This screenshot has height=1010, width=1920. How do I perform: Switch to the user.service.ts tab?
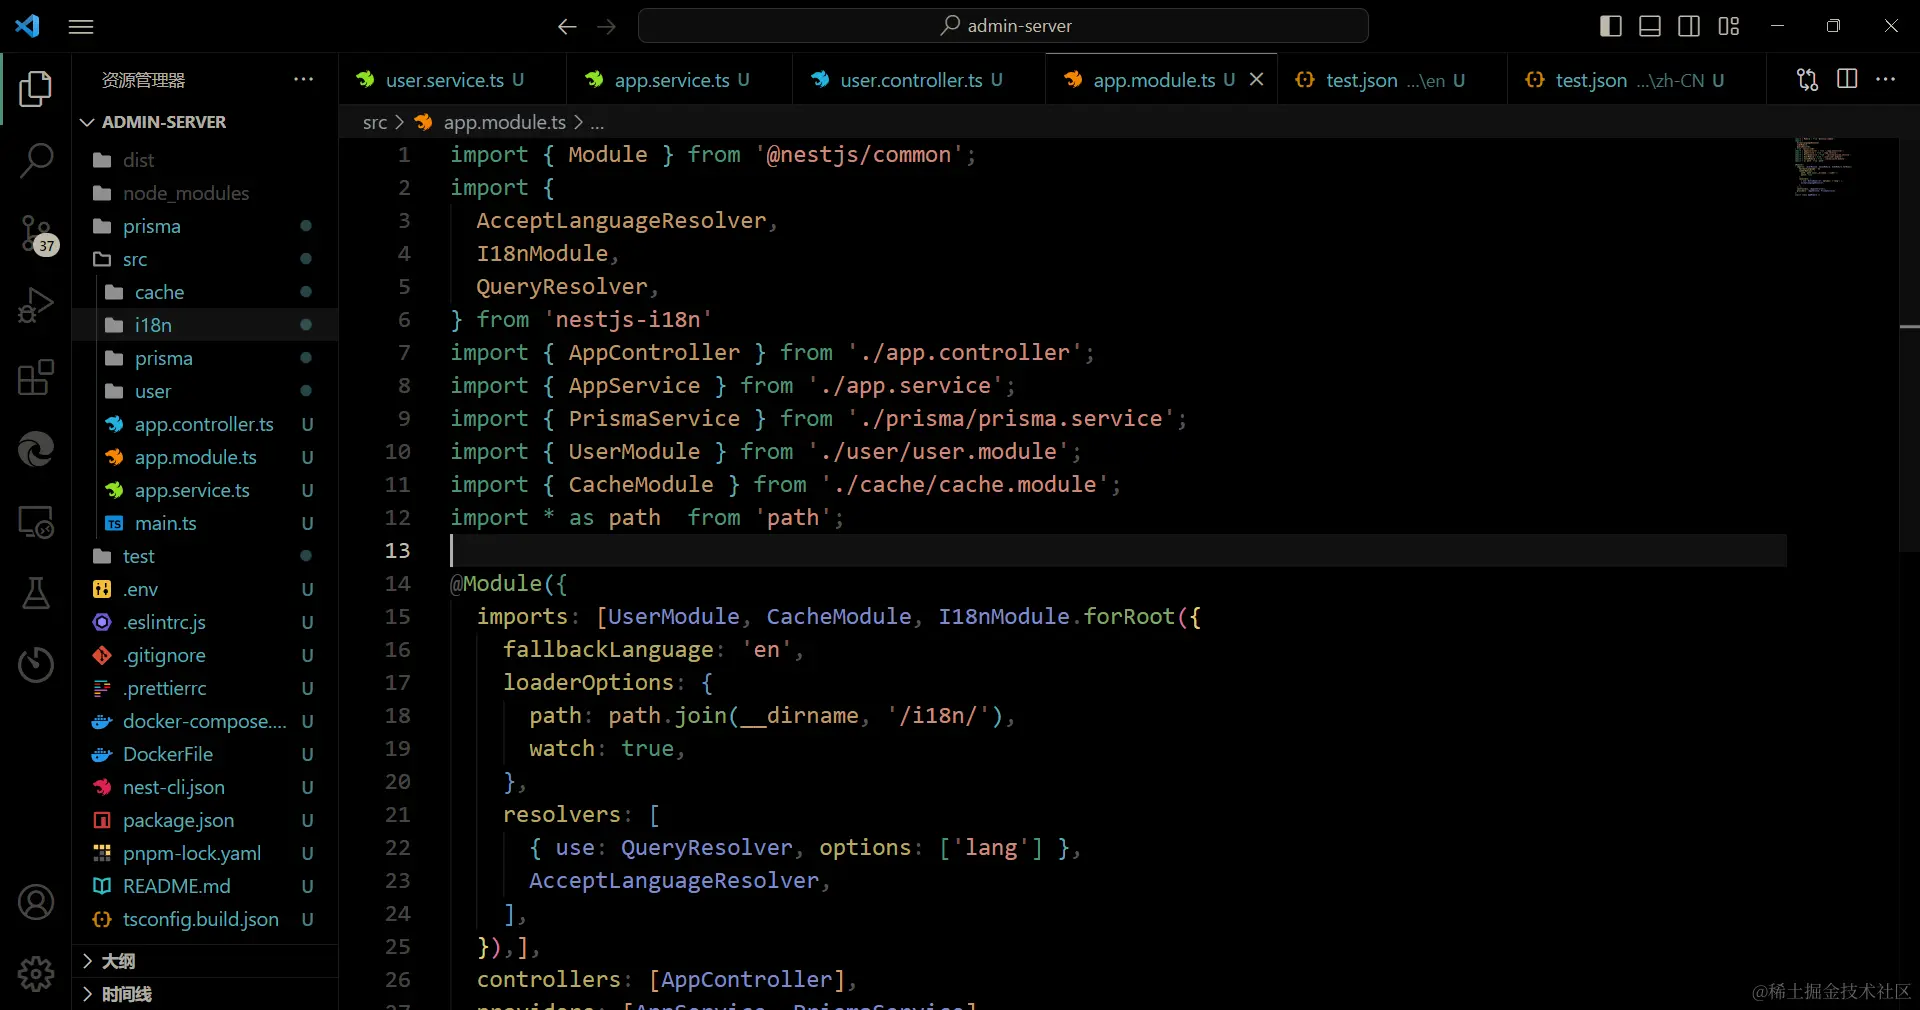453,80
